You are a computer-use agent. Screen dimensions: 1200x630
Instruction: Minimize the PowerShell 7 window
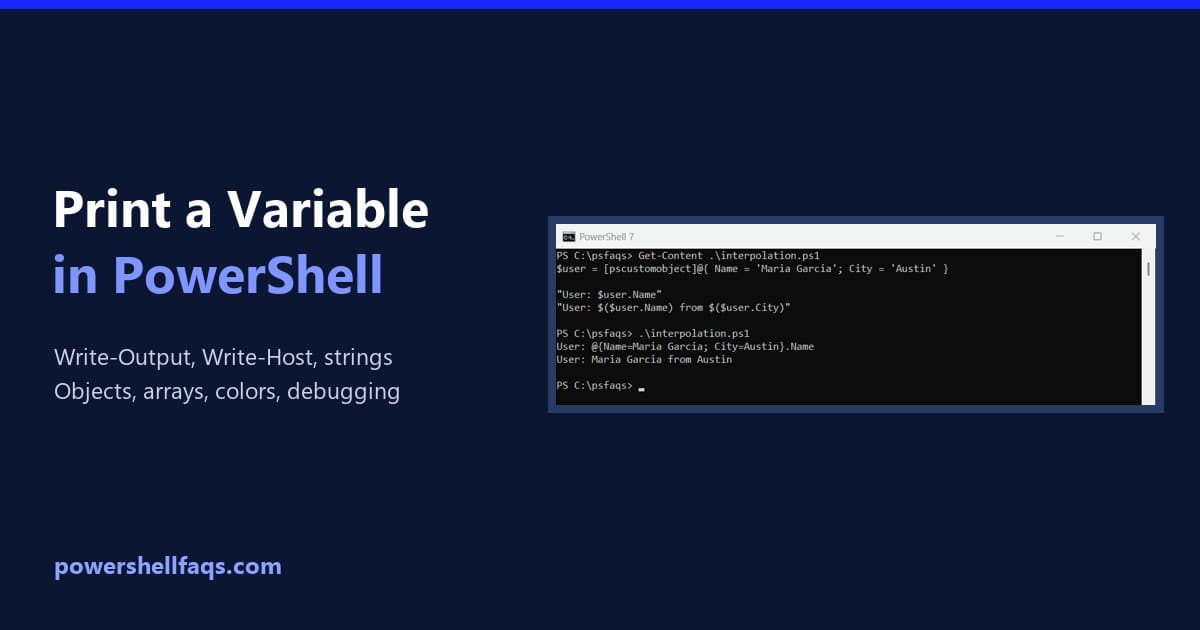(1059, 237)
